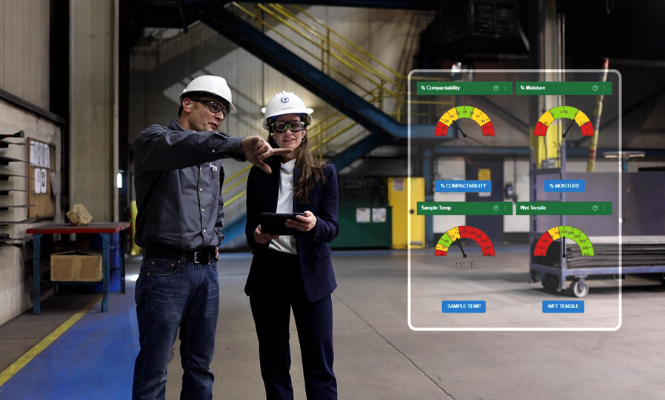Open three-dot menu on % Compactability panel
This screenshot has width=665, height=400.
point(507,88)
